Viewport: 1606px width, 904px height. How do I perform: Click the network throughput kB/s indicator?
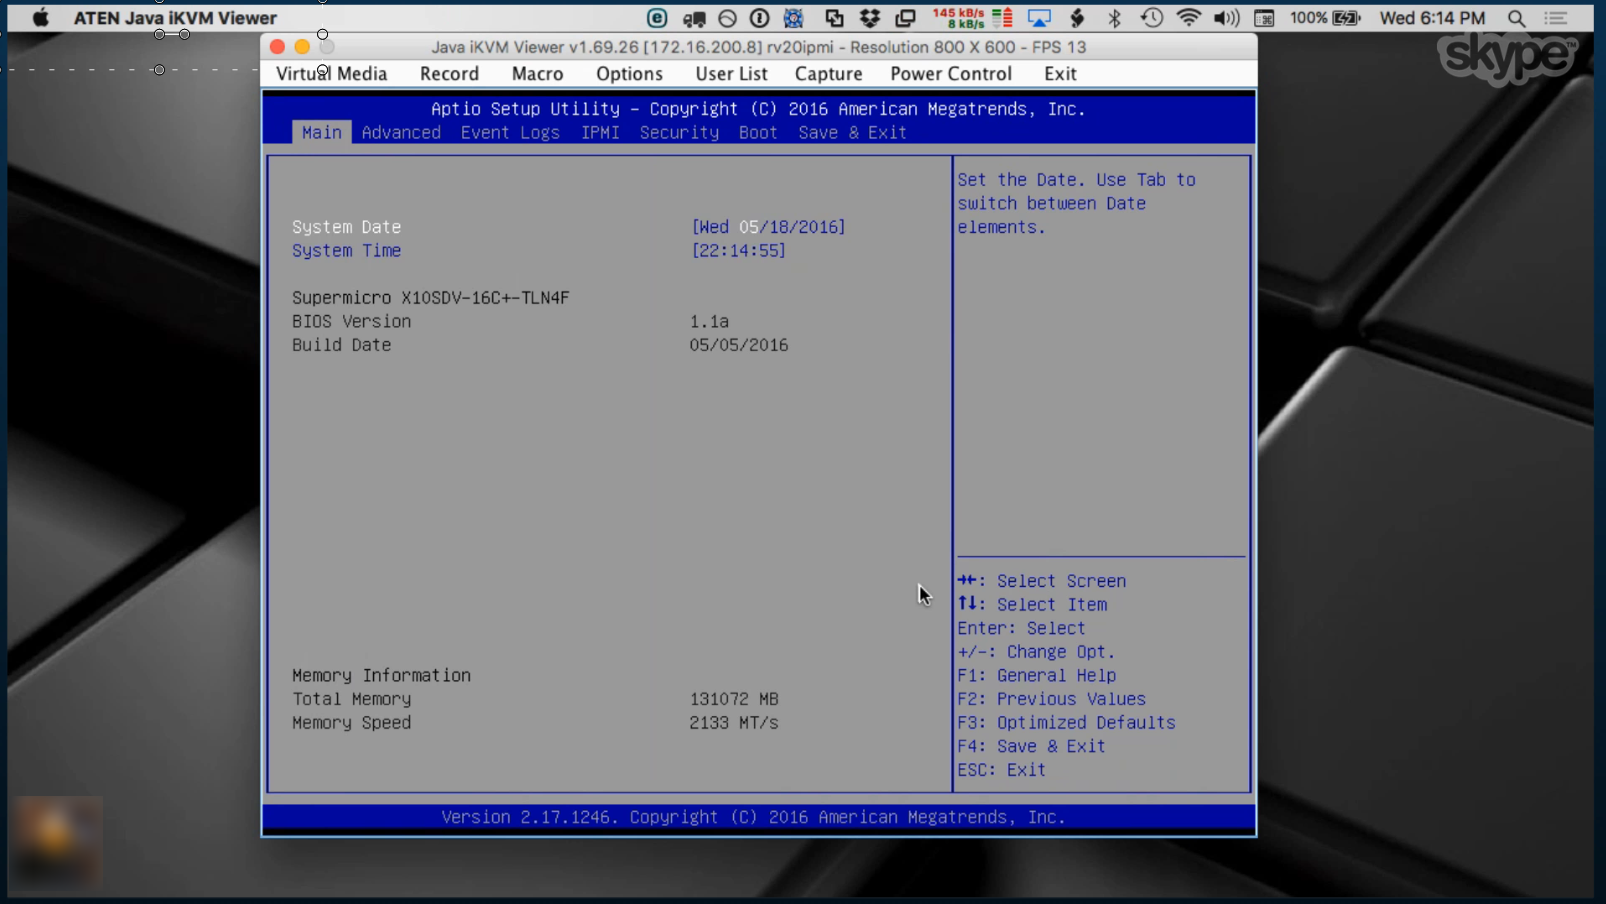pos(958,18)
